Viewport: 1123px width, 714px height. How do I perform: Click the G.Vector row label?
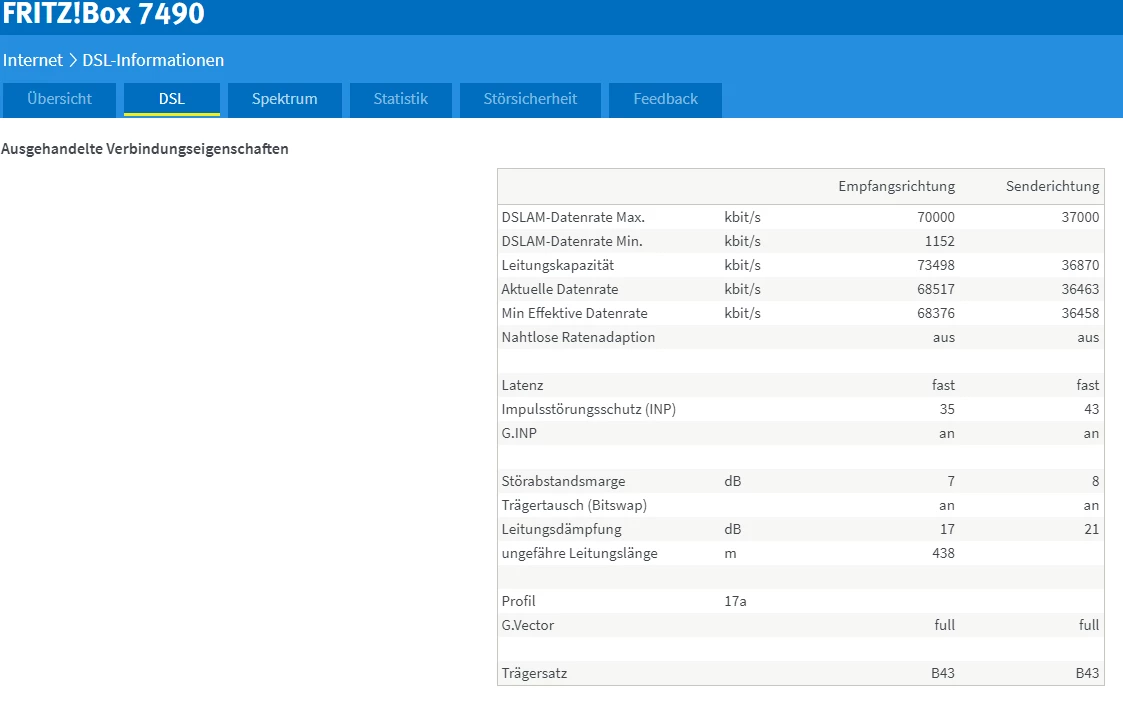pyautogui.click(x=528, y=625)
